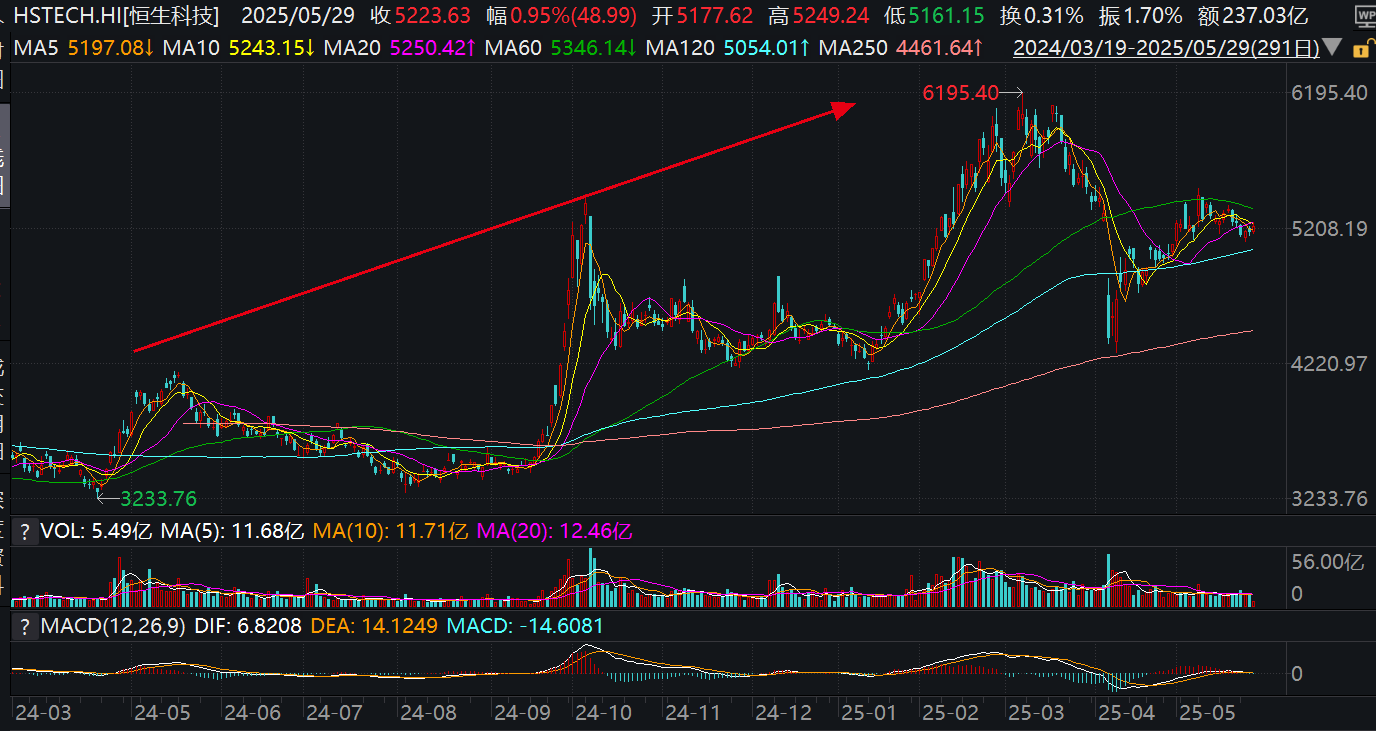
Task: Click the WPS monitor icon at top right
Action: point(1365,16)
